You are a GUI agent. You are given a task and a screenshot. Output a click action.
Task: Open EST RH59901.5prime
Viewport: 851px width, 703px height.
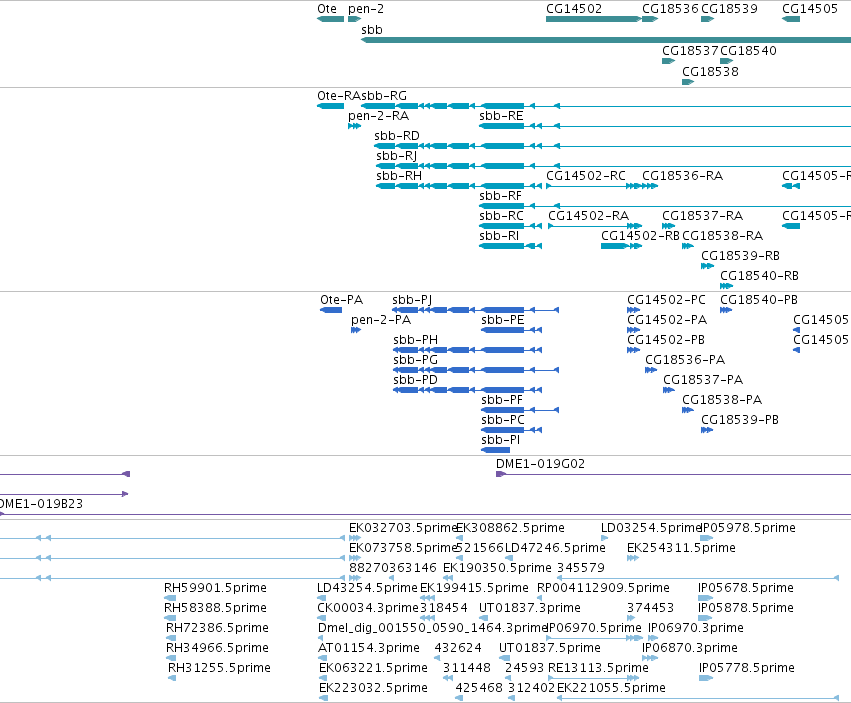coord(170,598)
